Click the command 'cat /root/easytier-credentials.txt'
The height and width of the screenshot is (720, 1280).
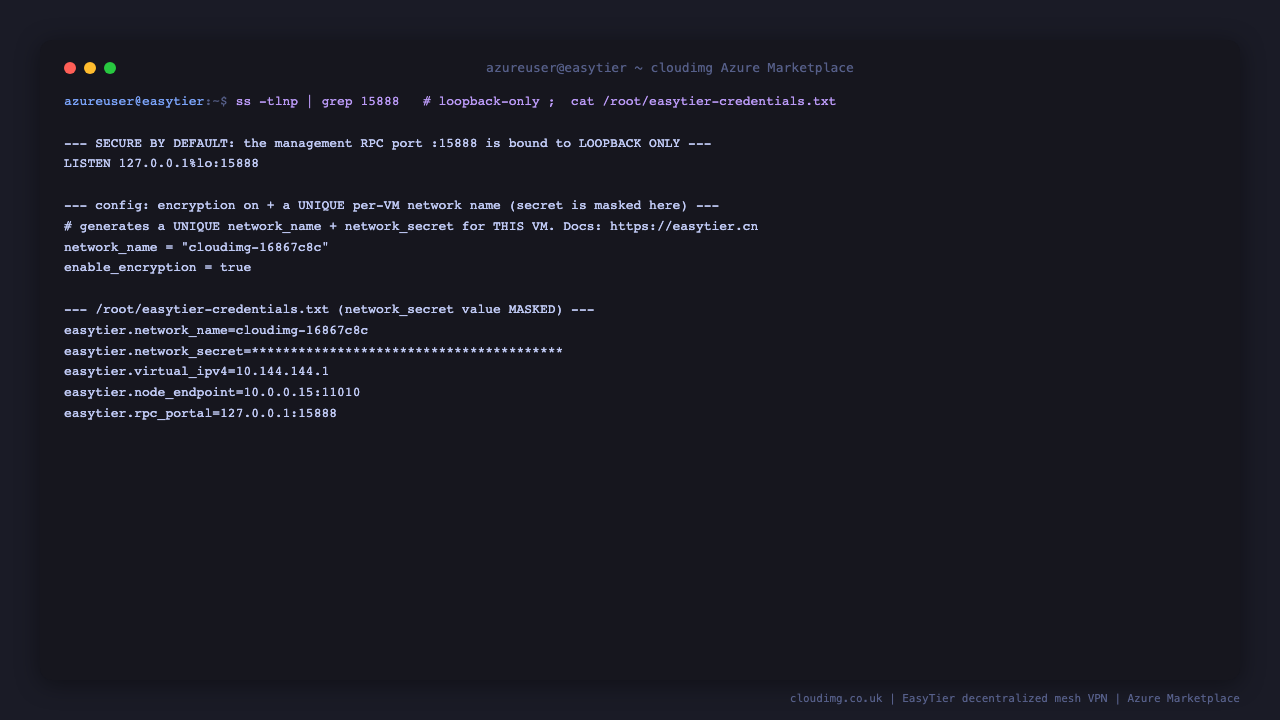[x=703, y=102]
